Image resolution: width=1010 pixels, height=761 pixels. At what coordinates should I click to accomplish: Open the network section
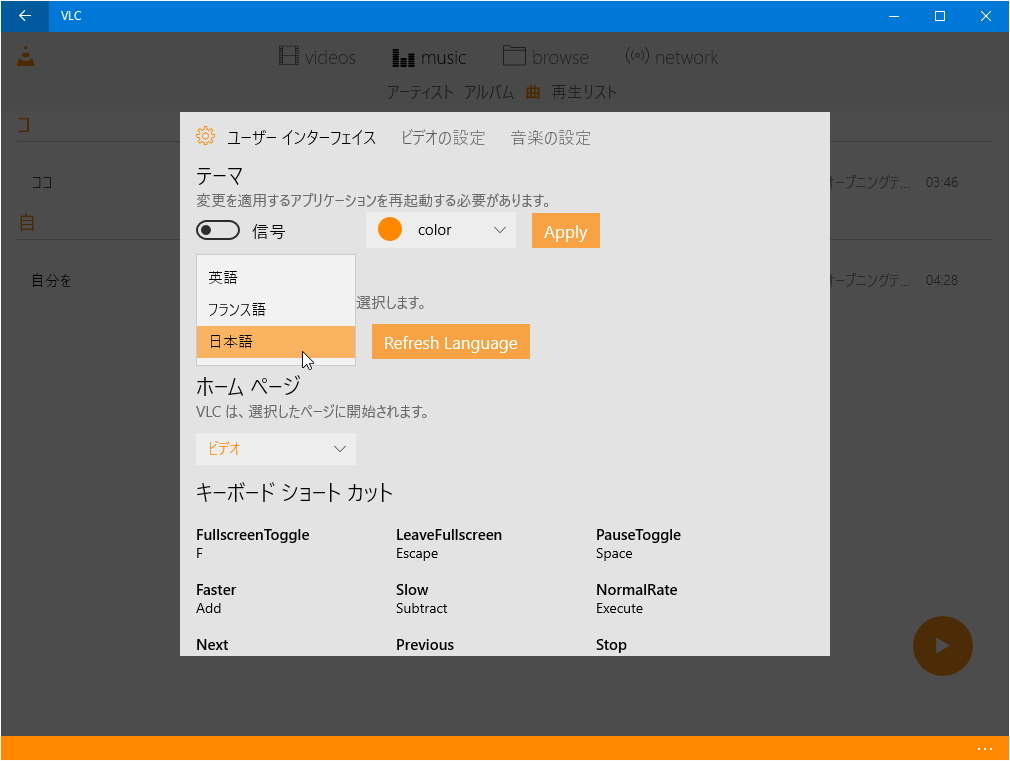pyautogui.click(x=671, y=57)
